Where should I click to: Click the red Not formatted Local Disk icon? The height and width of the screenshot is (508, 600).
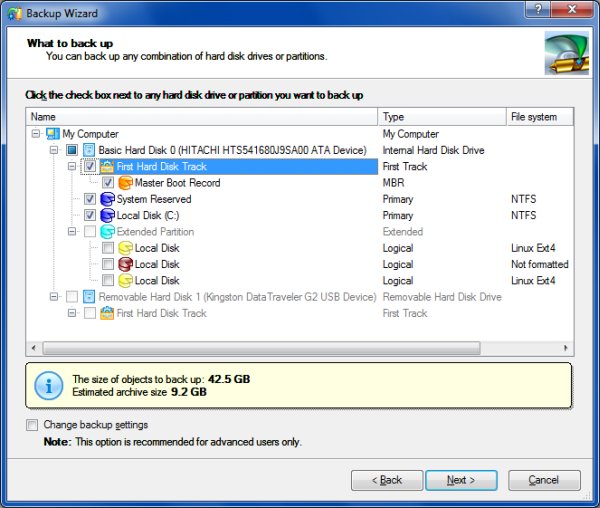(125, 264)
